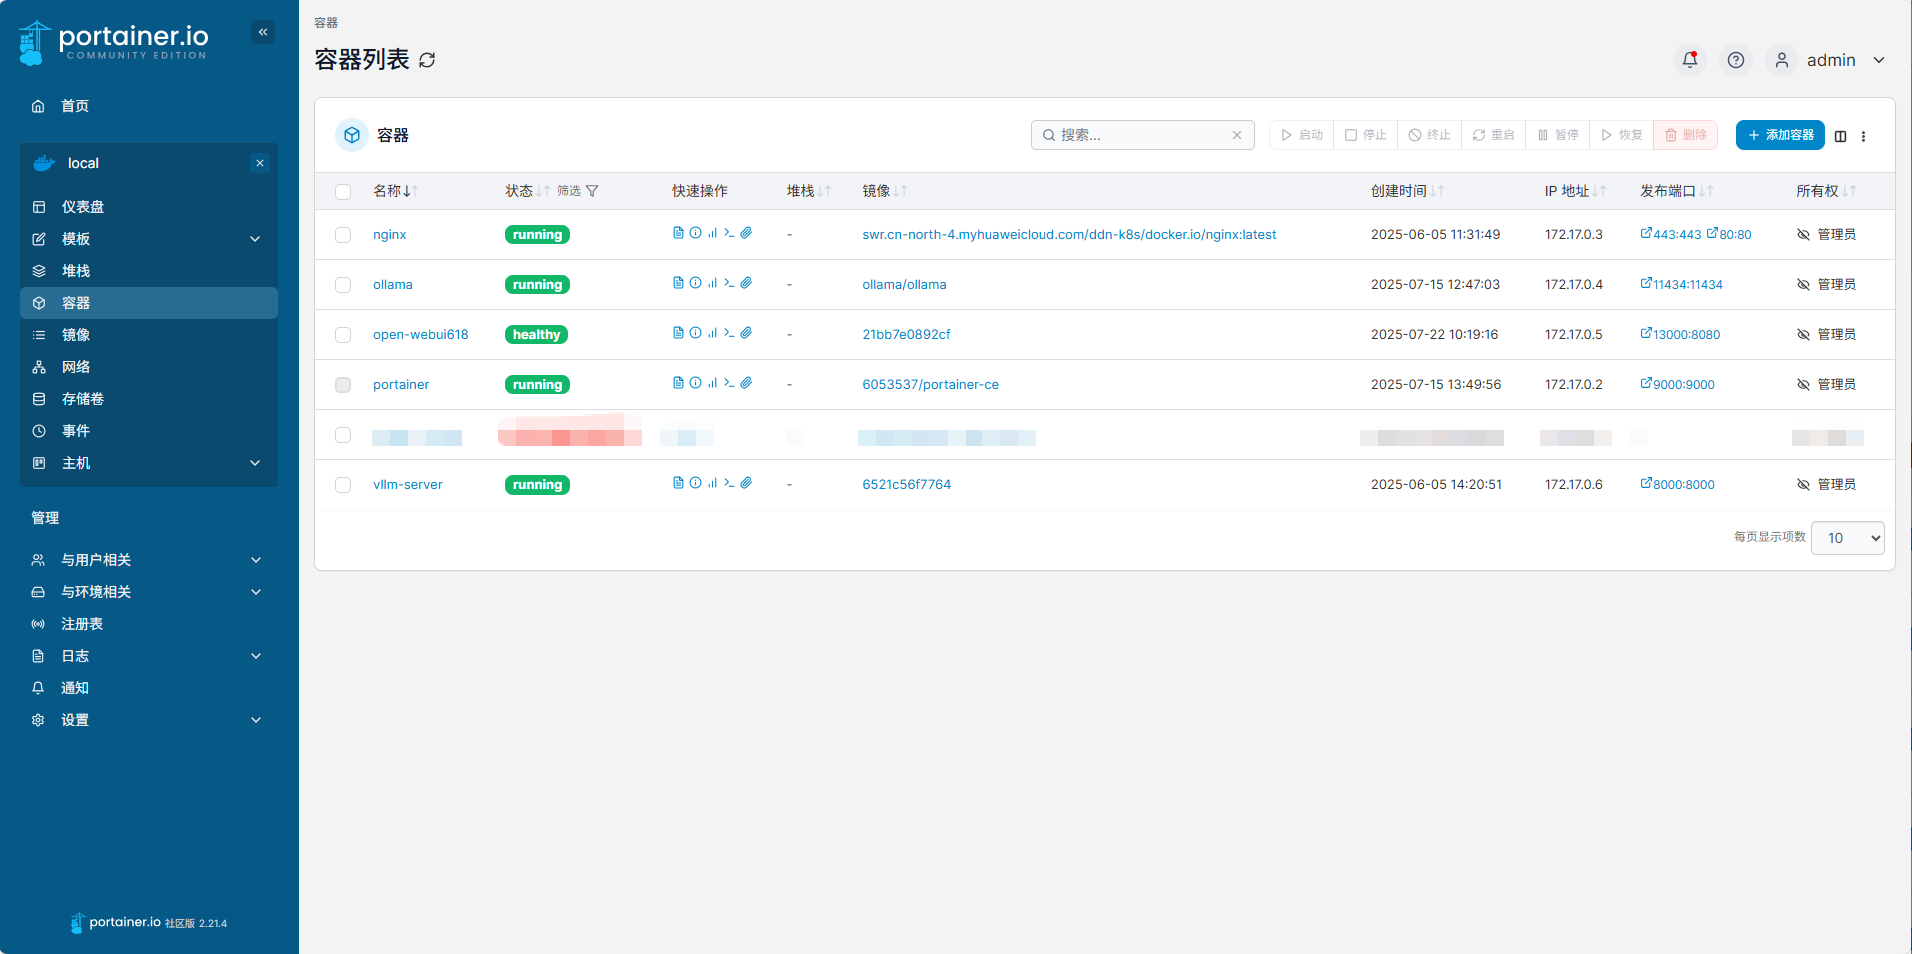Open the vllm-server container link
The width and height of the screenshot is (1912, 954).
coord(408,485)
